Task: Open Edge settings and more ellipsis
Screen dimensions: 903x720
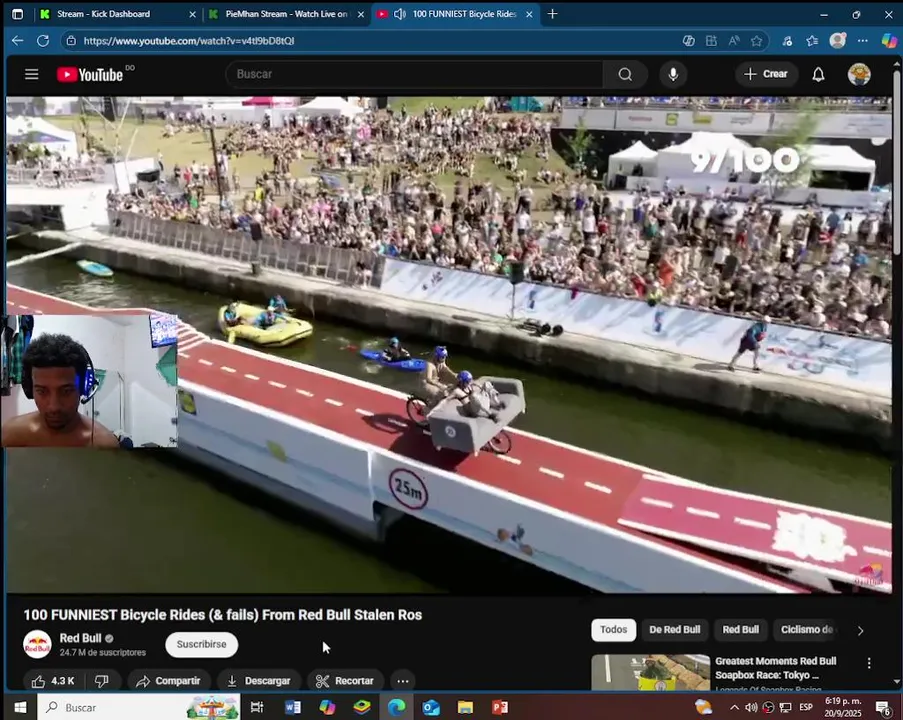Action: pyautogui.click(x=863, y=41)
